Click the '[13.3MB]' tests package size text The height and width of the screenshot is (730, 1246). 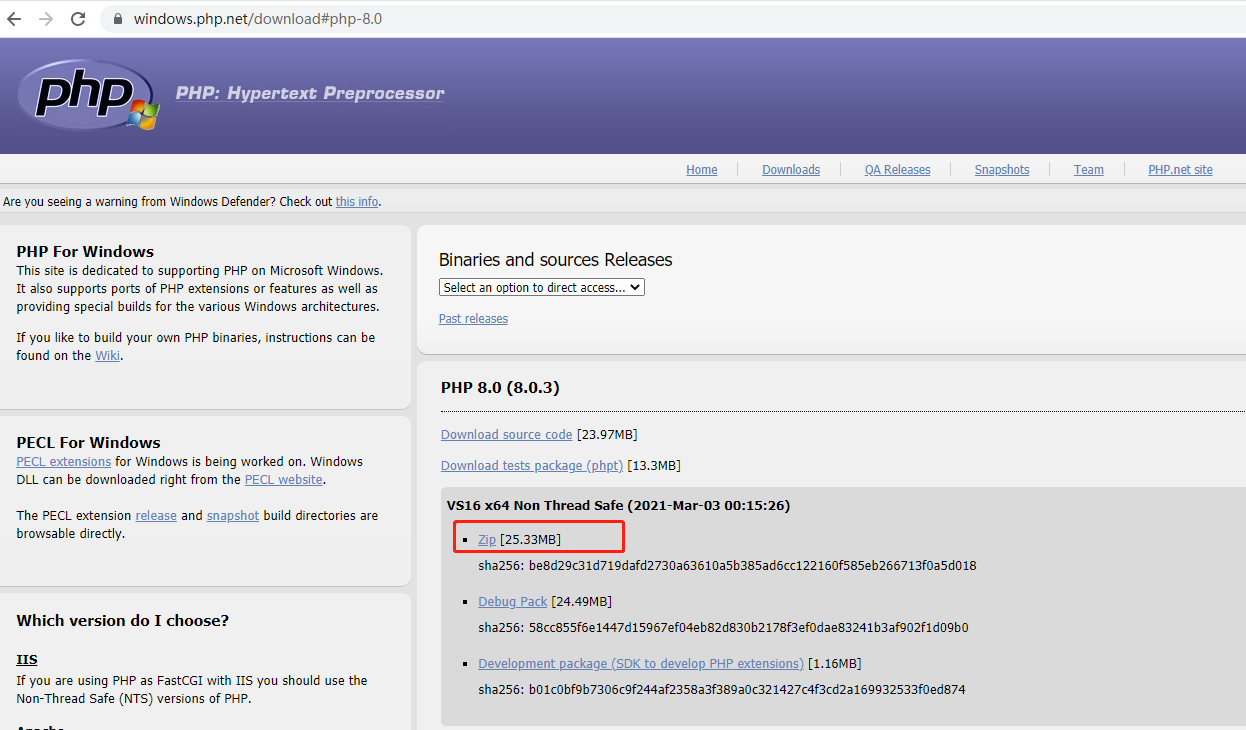pyautogui.click(x=654, y=466)
